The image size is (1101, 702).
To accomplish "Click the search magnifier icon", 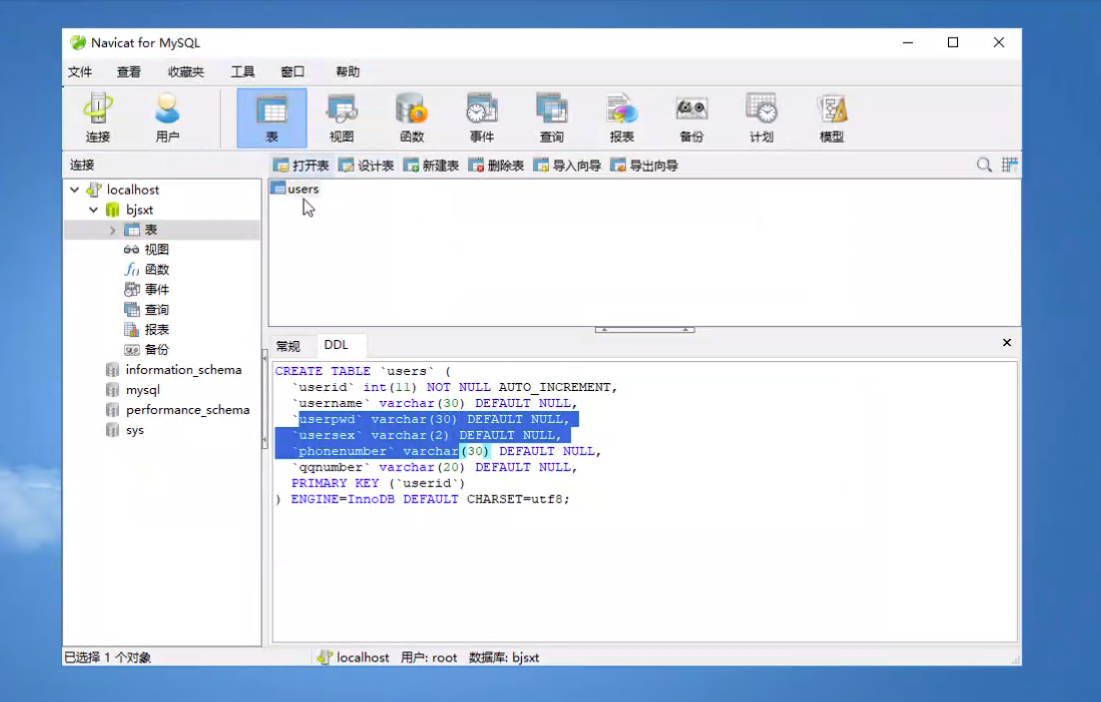I will coord(984,165).
